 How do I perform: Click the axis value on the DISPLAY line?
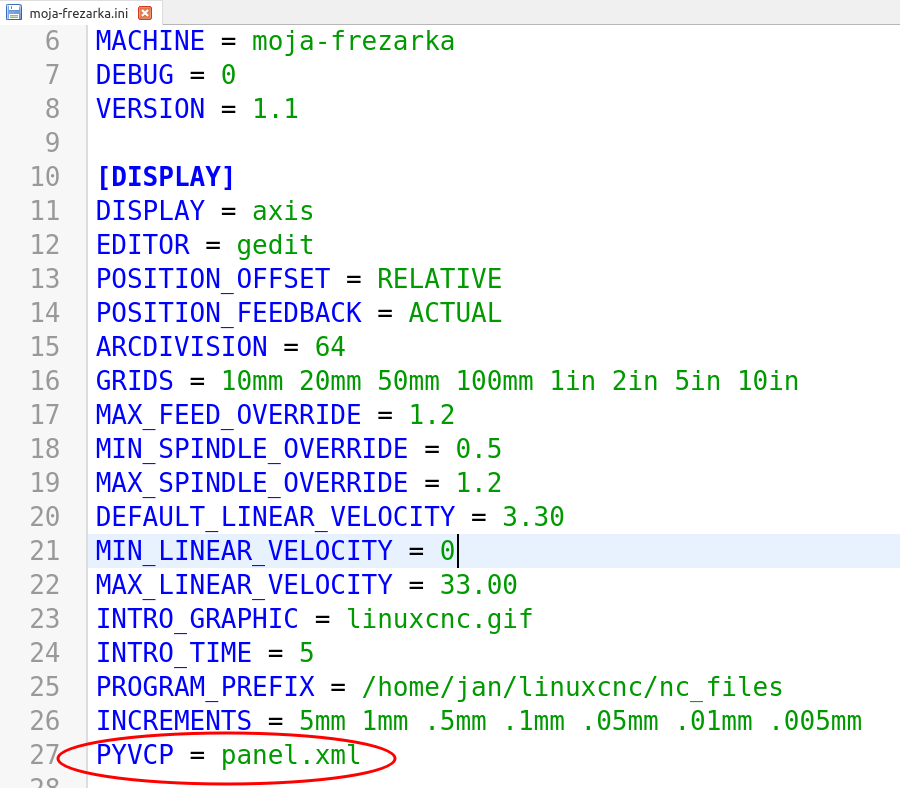pyautogui.click(x=282, y=211)
